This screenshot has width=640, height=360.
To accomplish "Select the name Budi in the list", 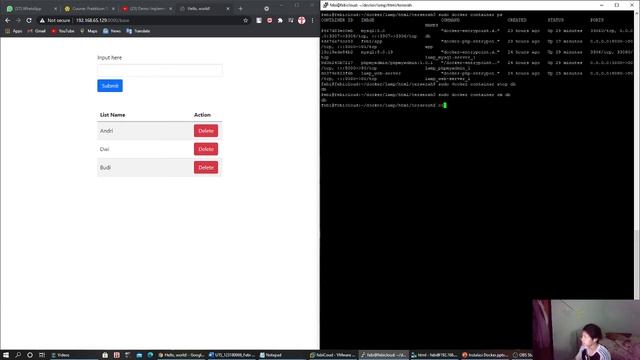I will pyautogui.click(x=105, y=167).
